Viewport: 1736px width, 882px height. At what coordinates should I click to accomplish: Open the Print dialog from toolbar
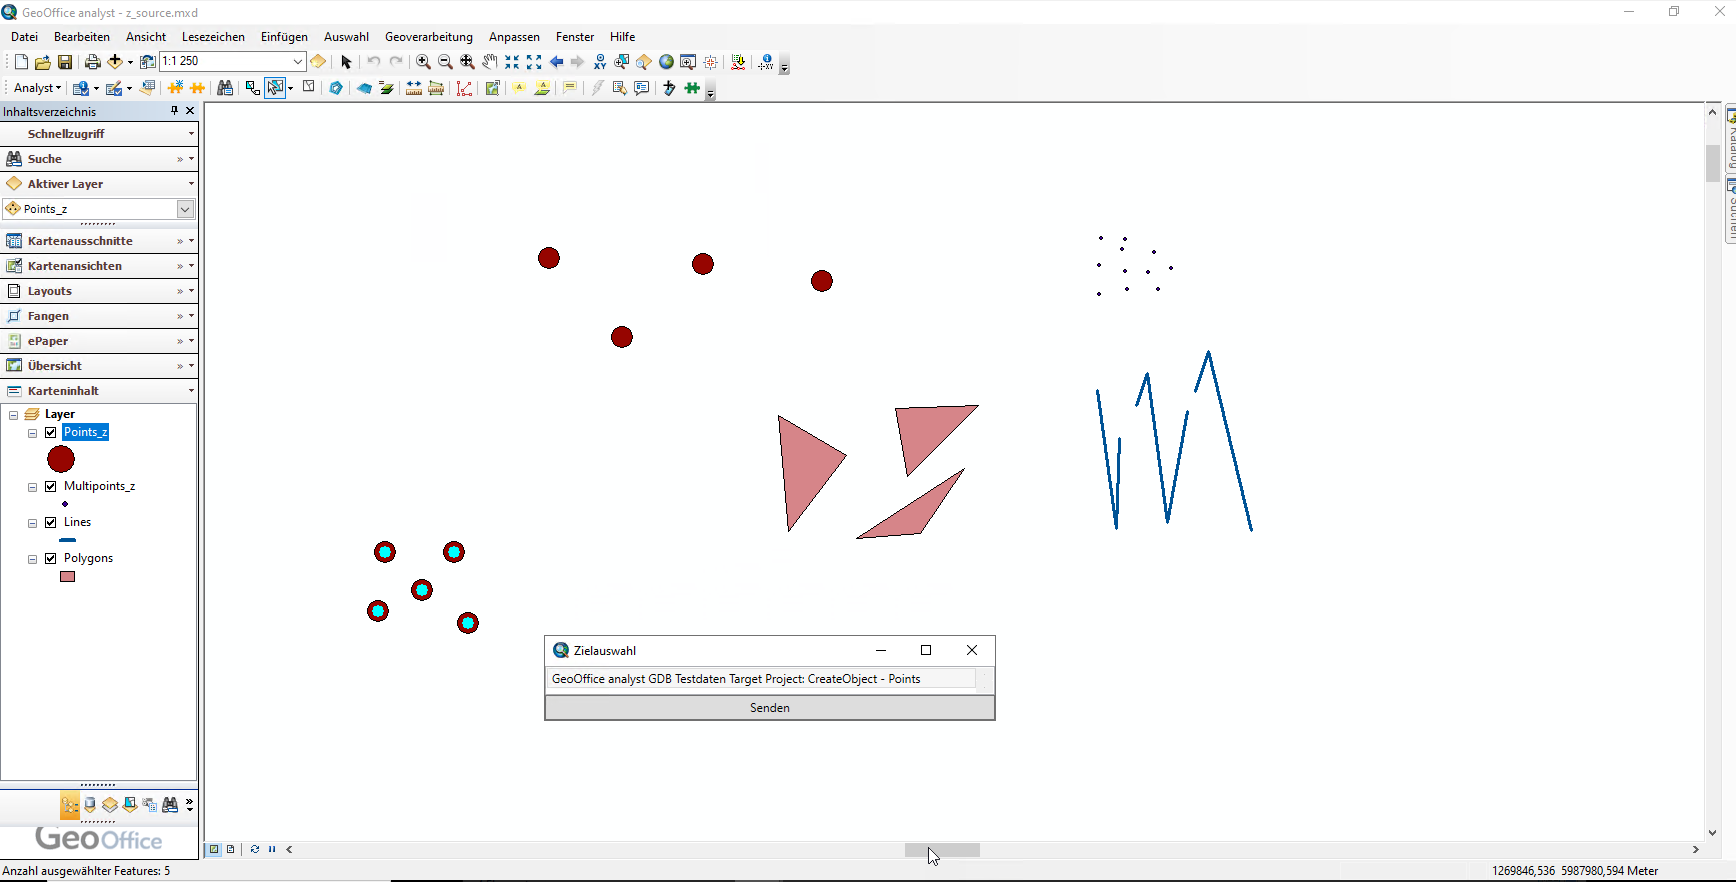pyautogui.click(x=92, y=62)
